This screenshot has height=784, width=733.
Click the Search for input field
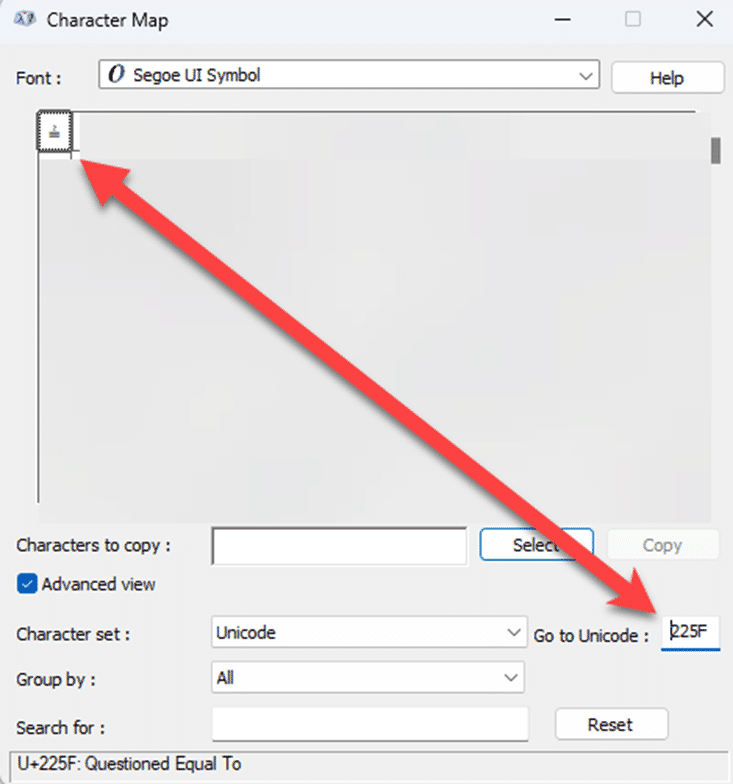(370, 725)
